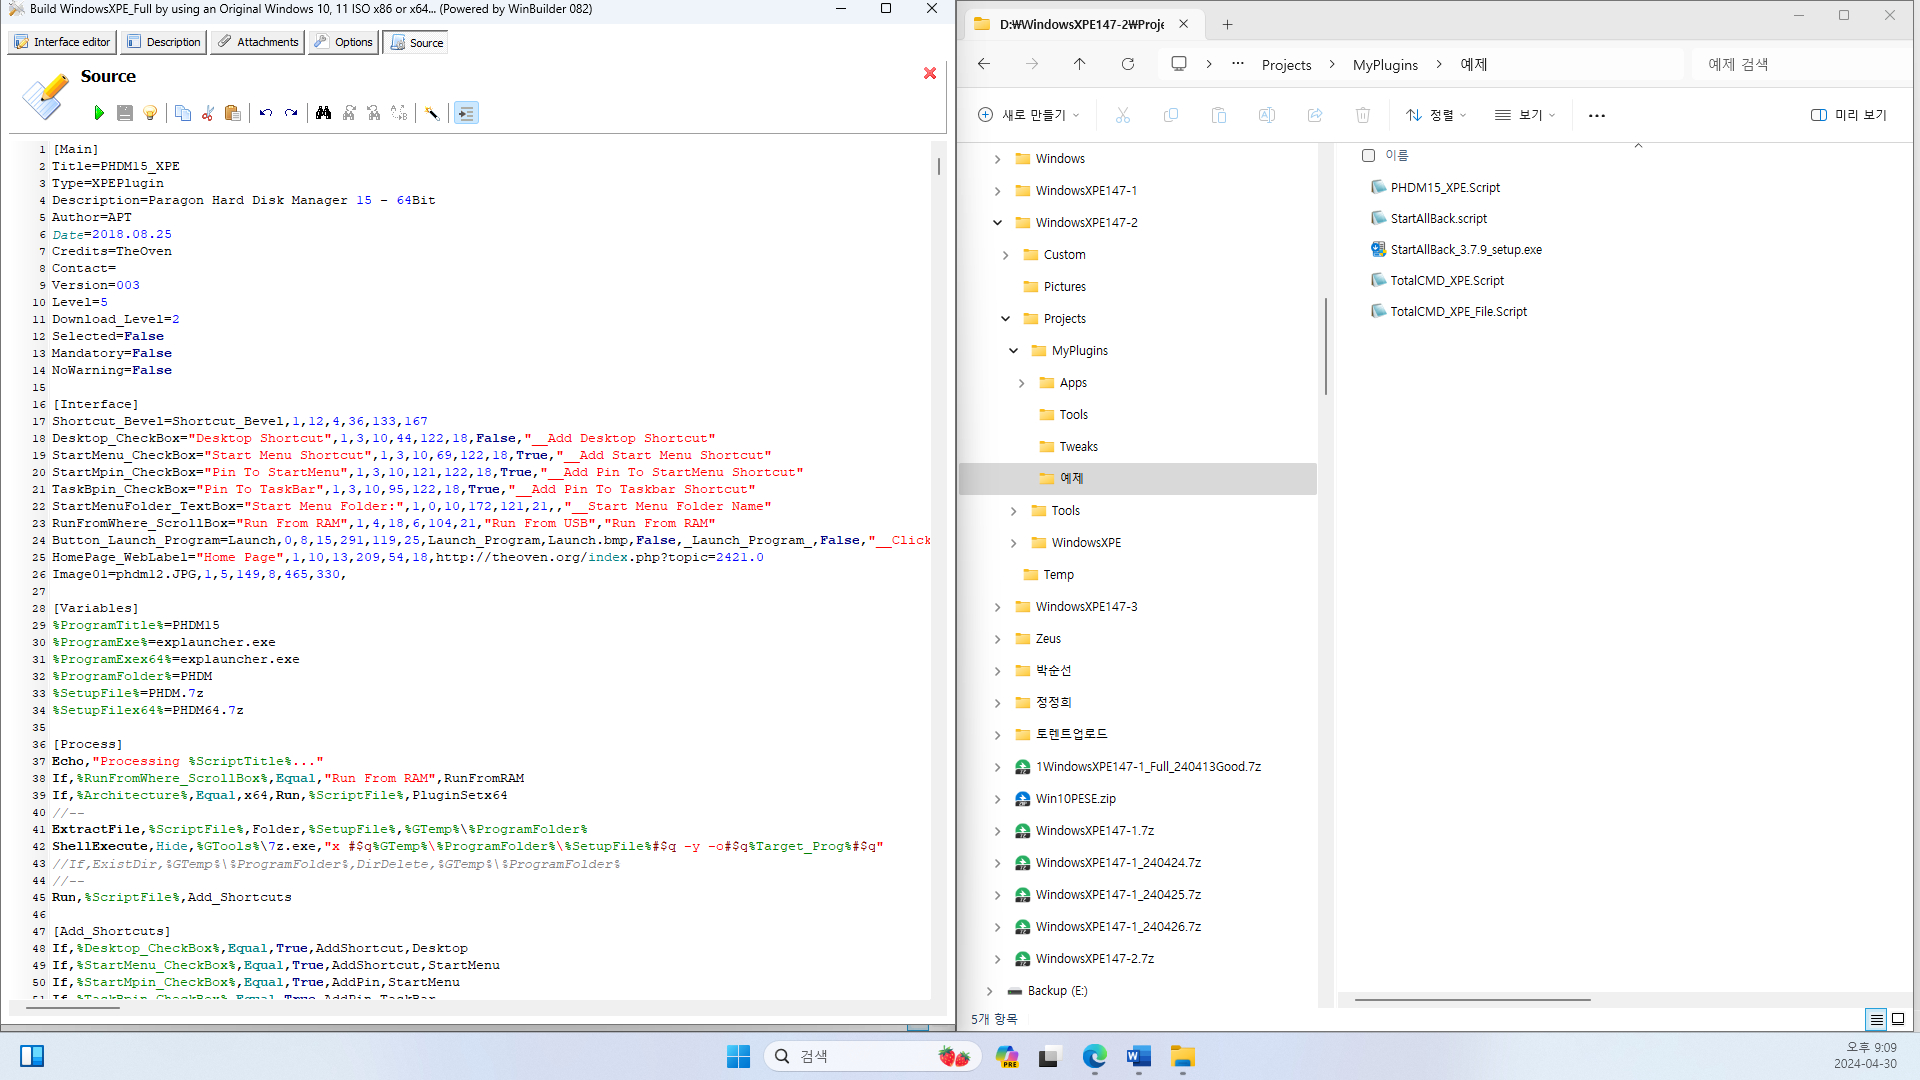Toggle the 미리 보기 preview pane
Screen dimensions: 1920x1080
pos(1849,115)
